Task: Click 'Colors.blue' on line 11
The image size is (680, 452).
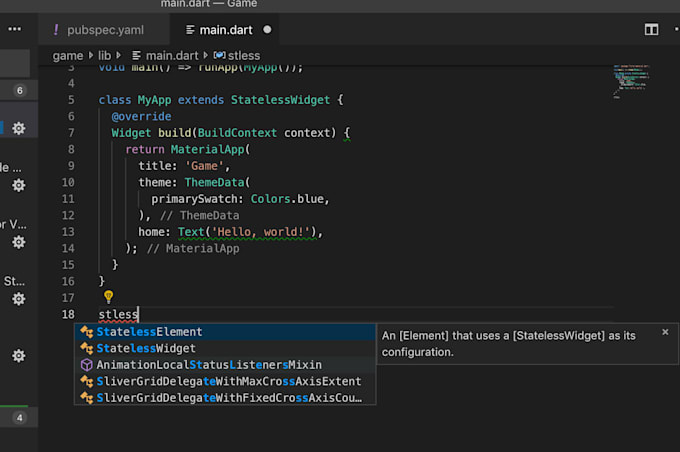Action: pyautogui.click(x=287, y=199)
